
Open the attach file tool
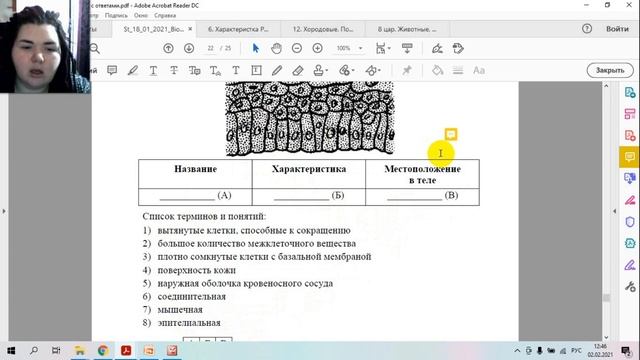click(346, 71)
